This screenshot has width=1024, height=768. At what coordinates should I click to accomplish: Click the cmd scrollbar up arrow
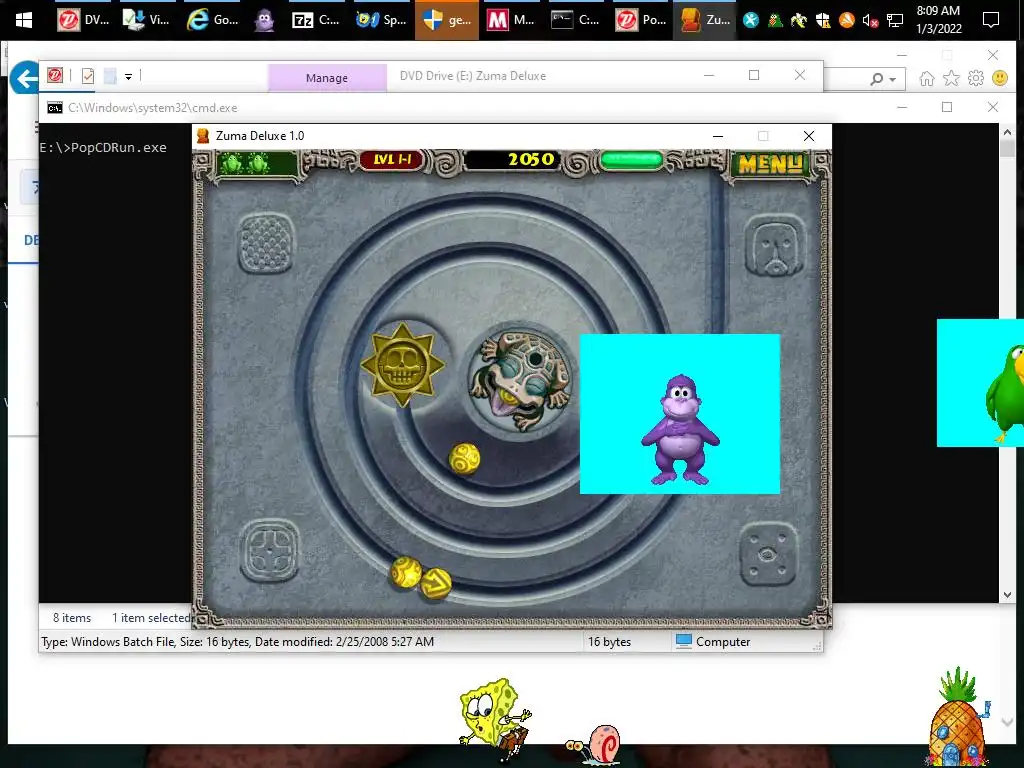click(1006, 132)
